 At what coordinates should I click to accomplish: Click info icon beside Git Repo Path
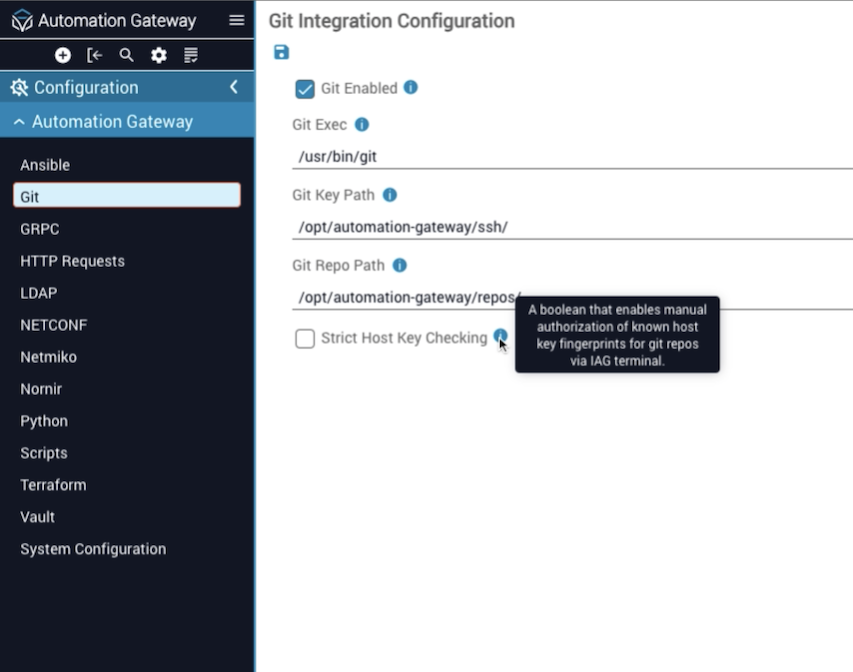click(x=399, y=265)
